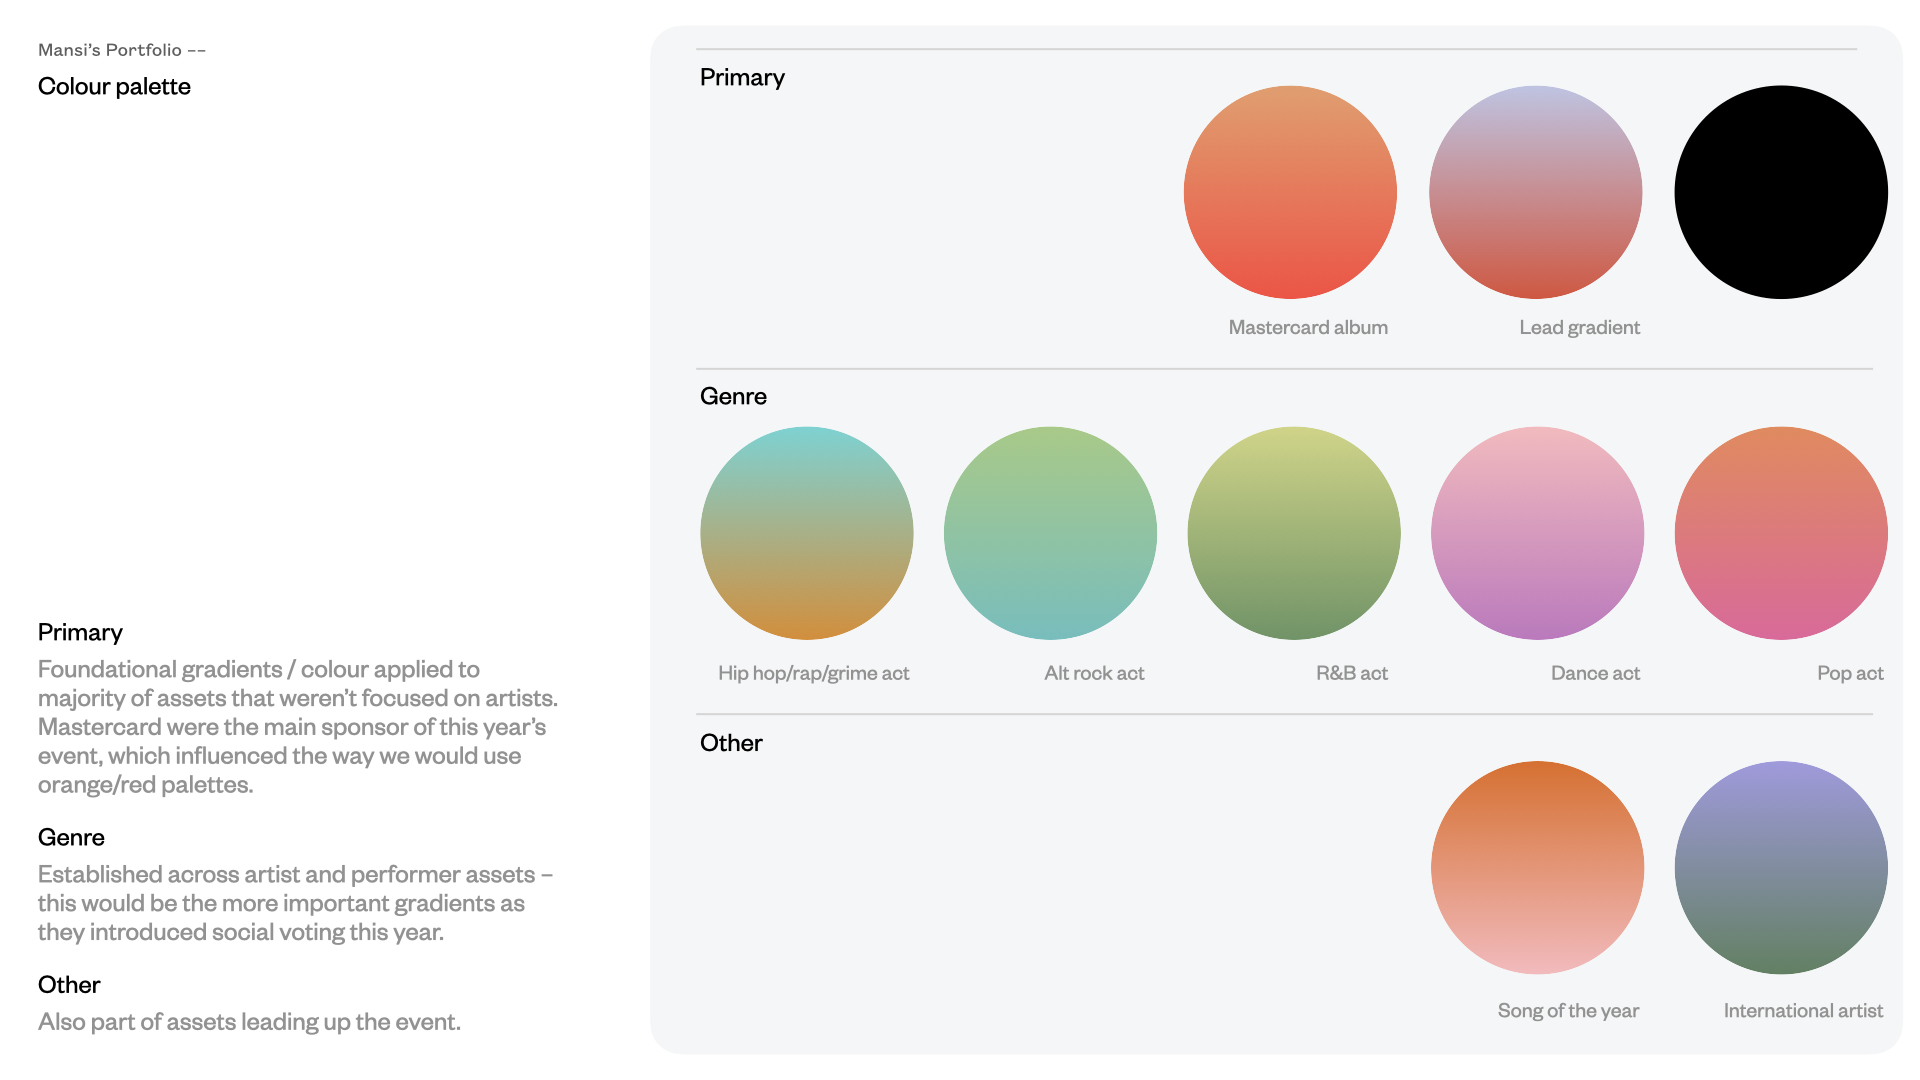Click the paragraph mentioning Mastercard as main sponsor
The image size is (1920, 1080).
(x=297, y=727)
